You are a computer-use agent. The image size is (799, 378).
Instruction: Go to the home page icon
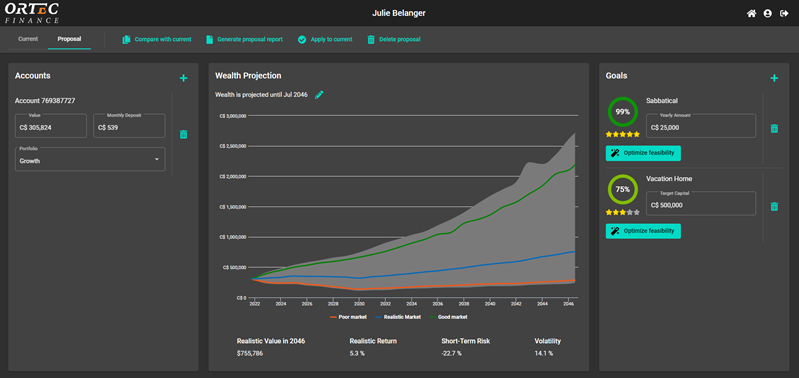pyautogui.click(x=751, y=14)
